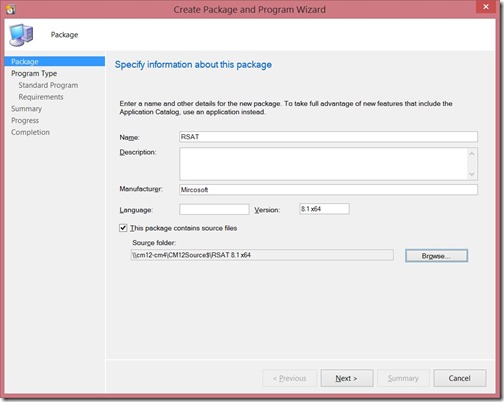Viewport: 504px width, 402px height.
Task: Select the Standard Program step
Action: pos(48,85)
